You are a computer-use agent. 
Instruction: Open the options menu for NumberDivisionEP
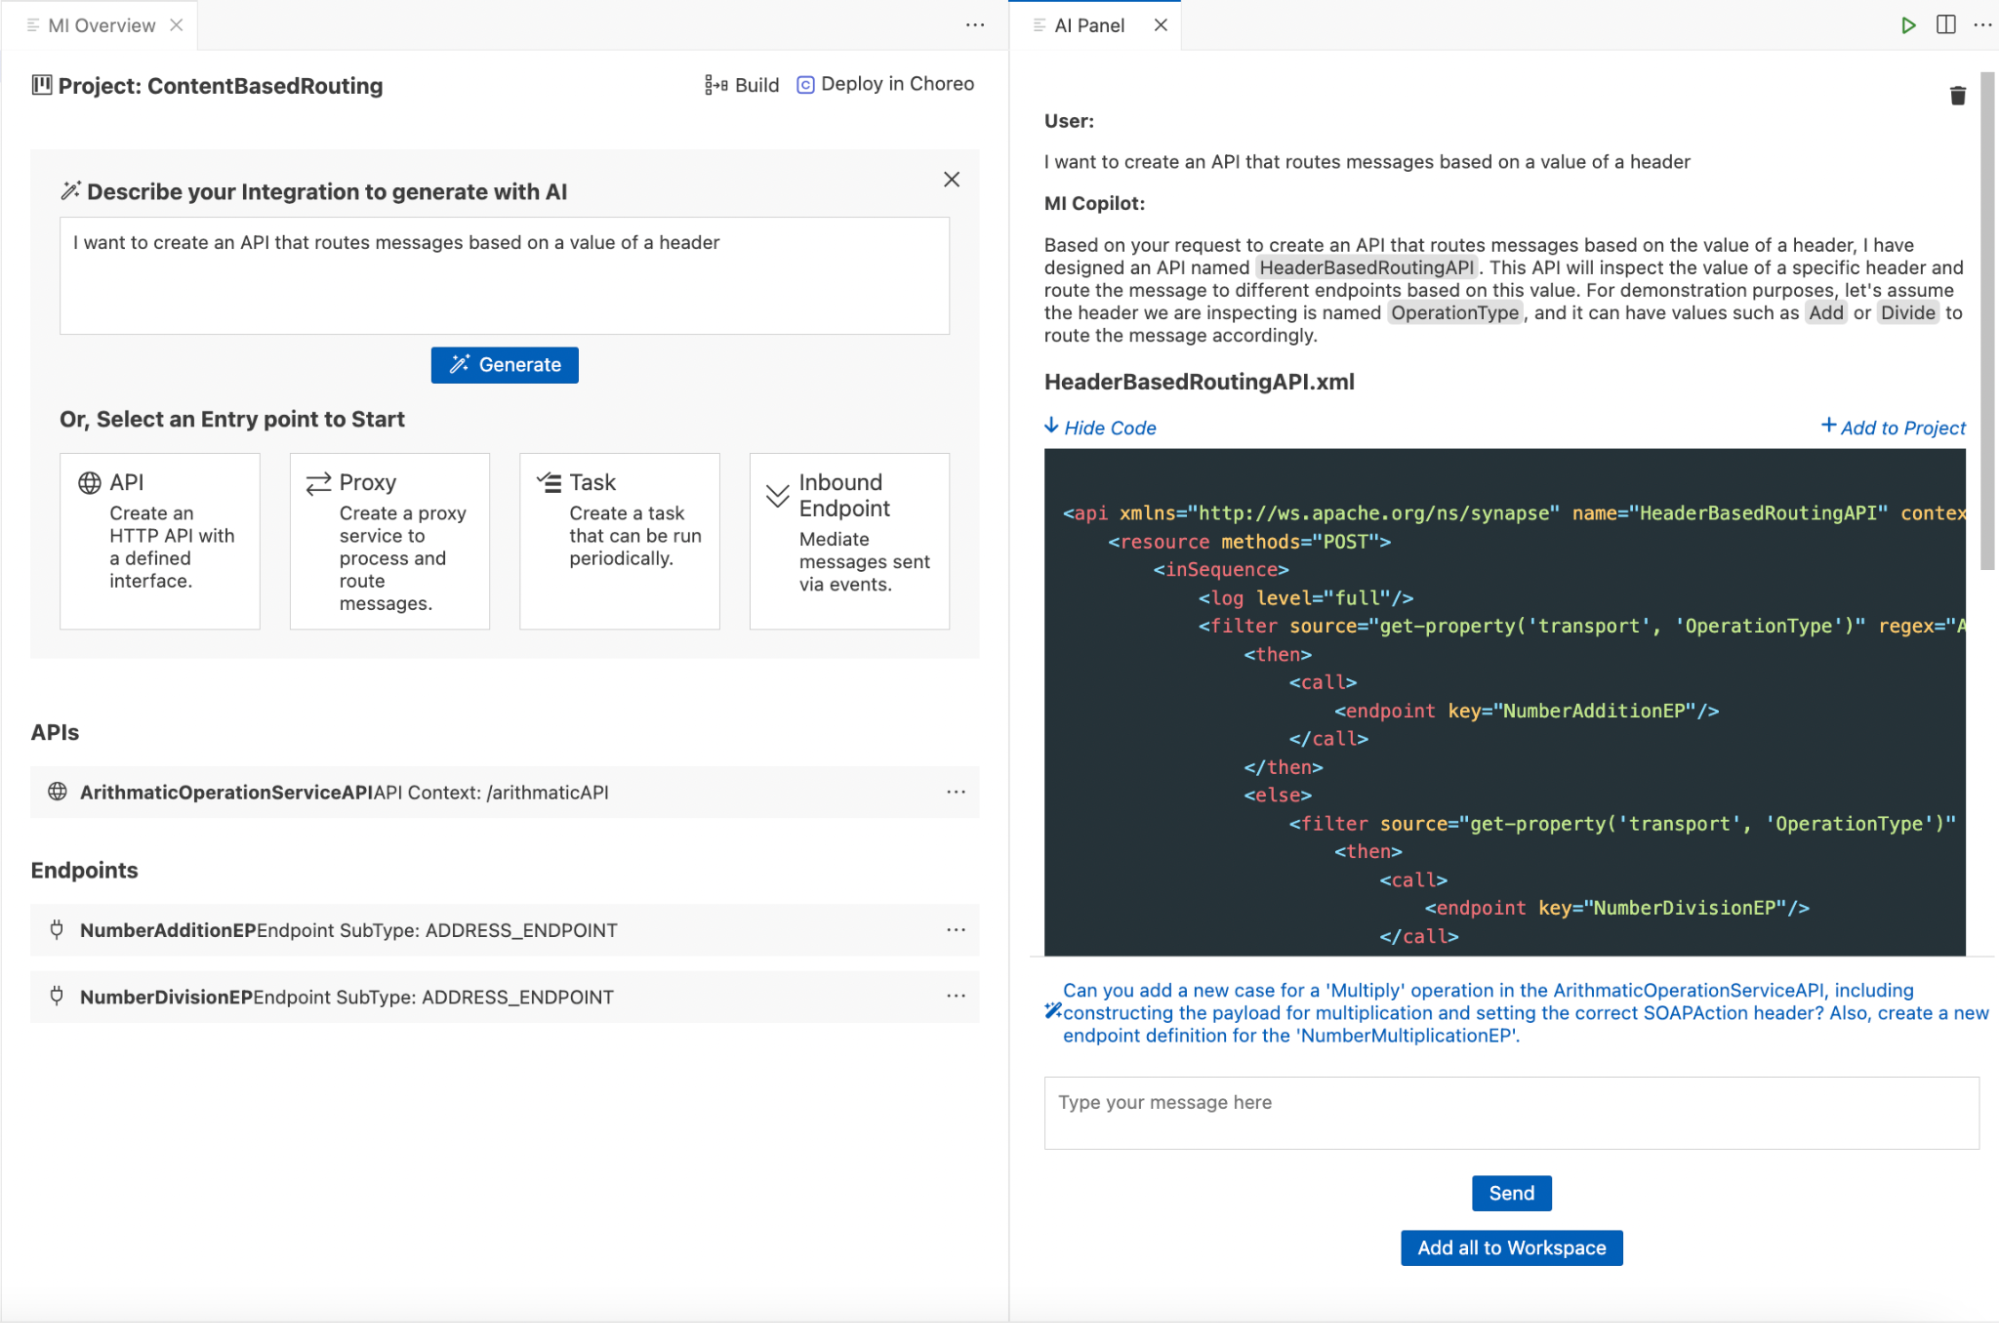click(955, 996)
